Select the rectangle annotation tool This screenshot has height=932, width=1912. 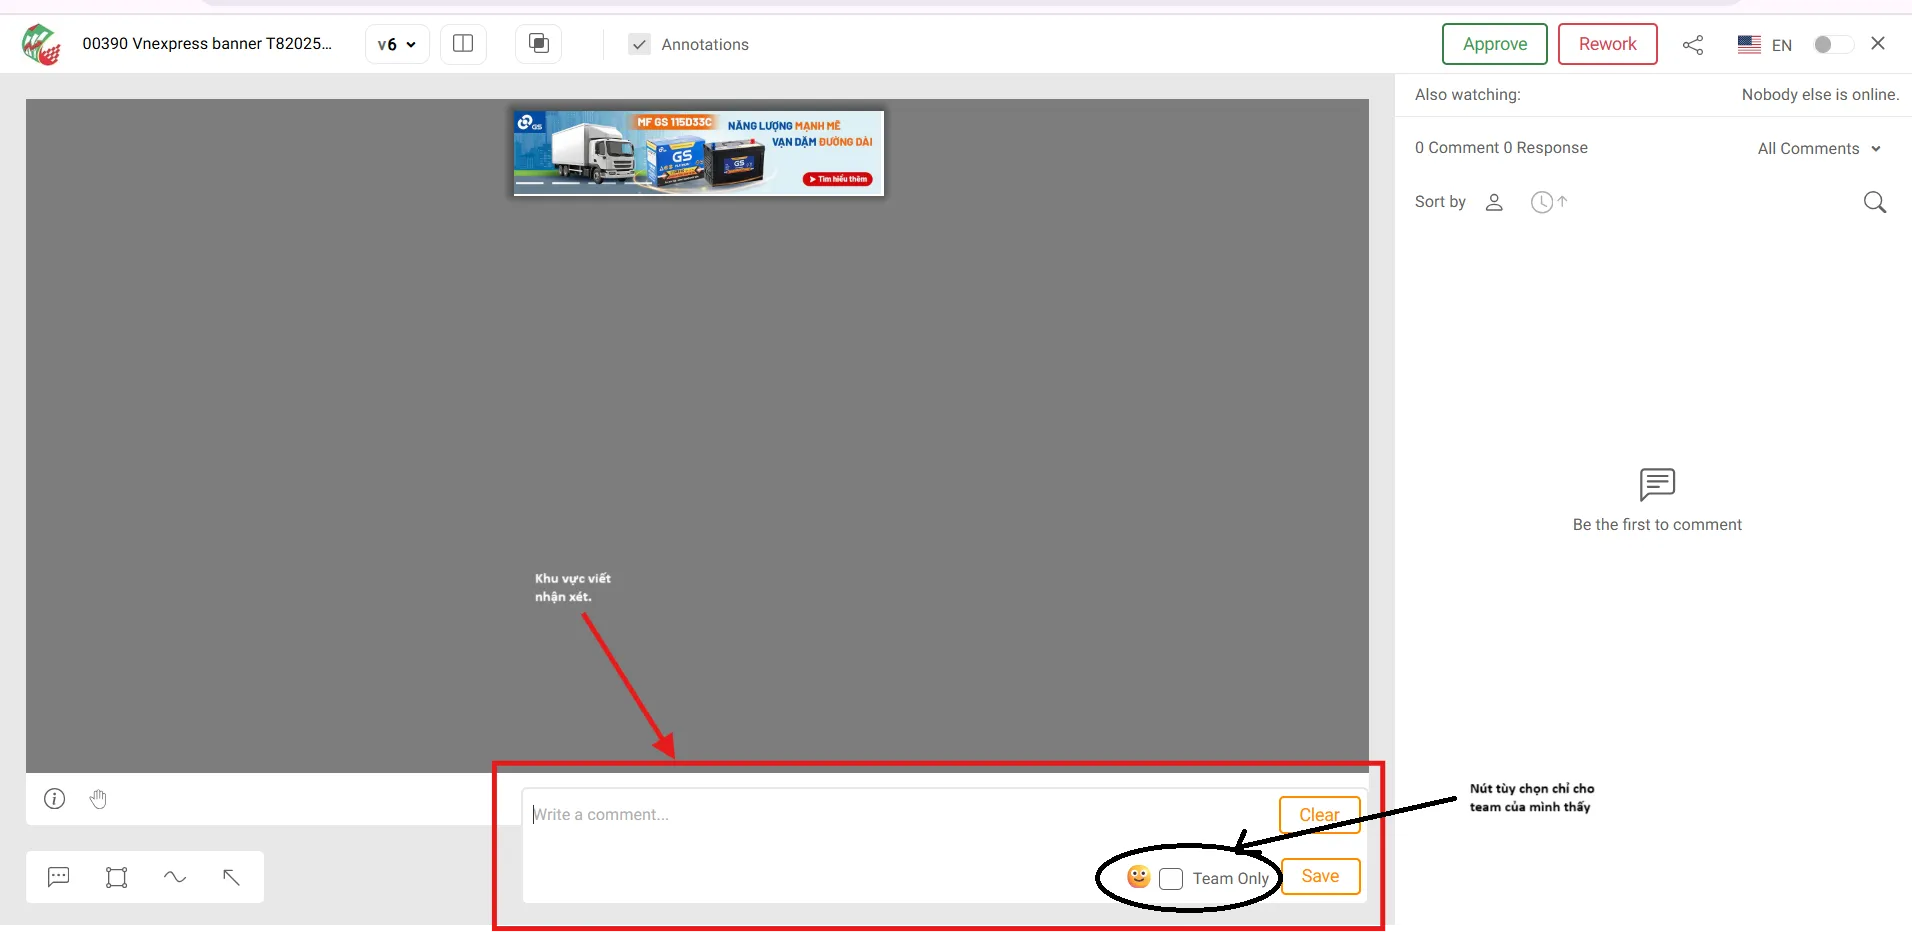(x=117, y=877)
